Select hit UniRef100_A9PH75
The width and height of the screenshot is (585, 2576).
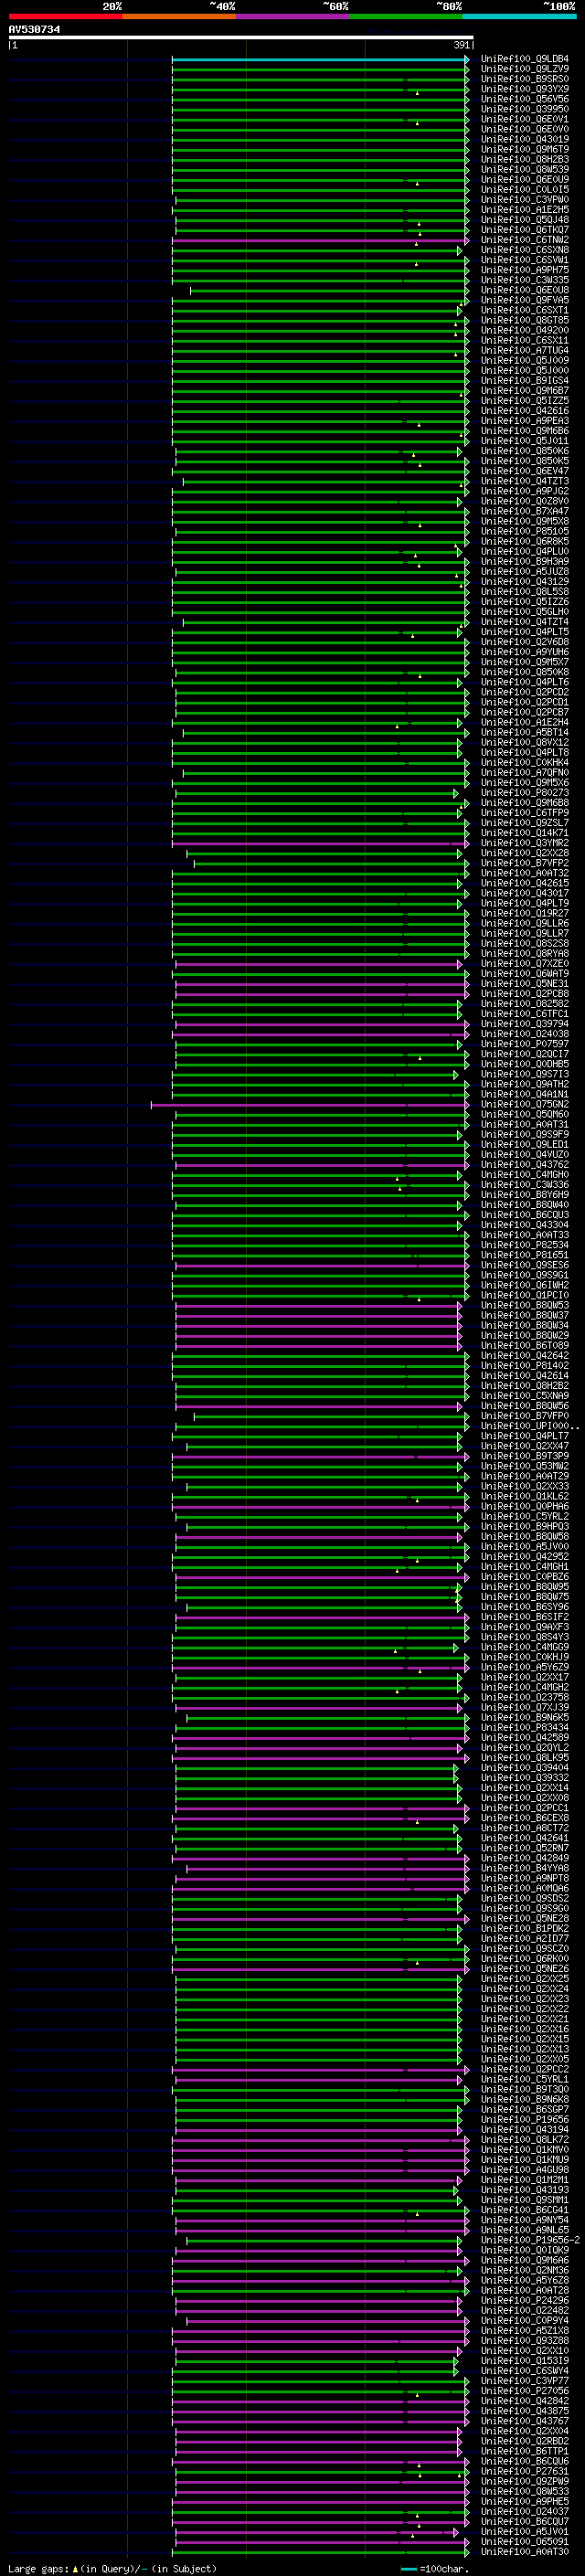[x=525, y=270]
